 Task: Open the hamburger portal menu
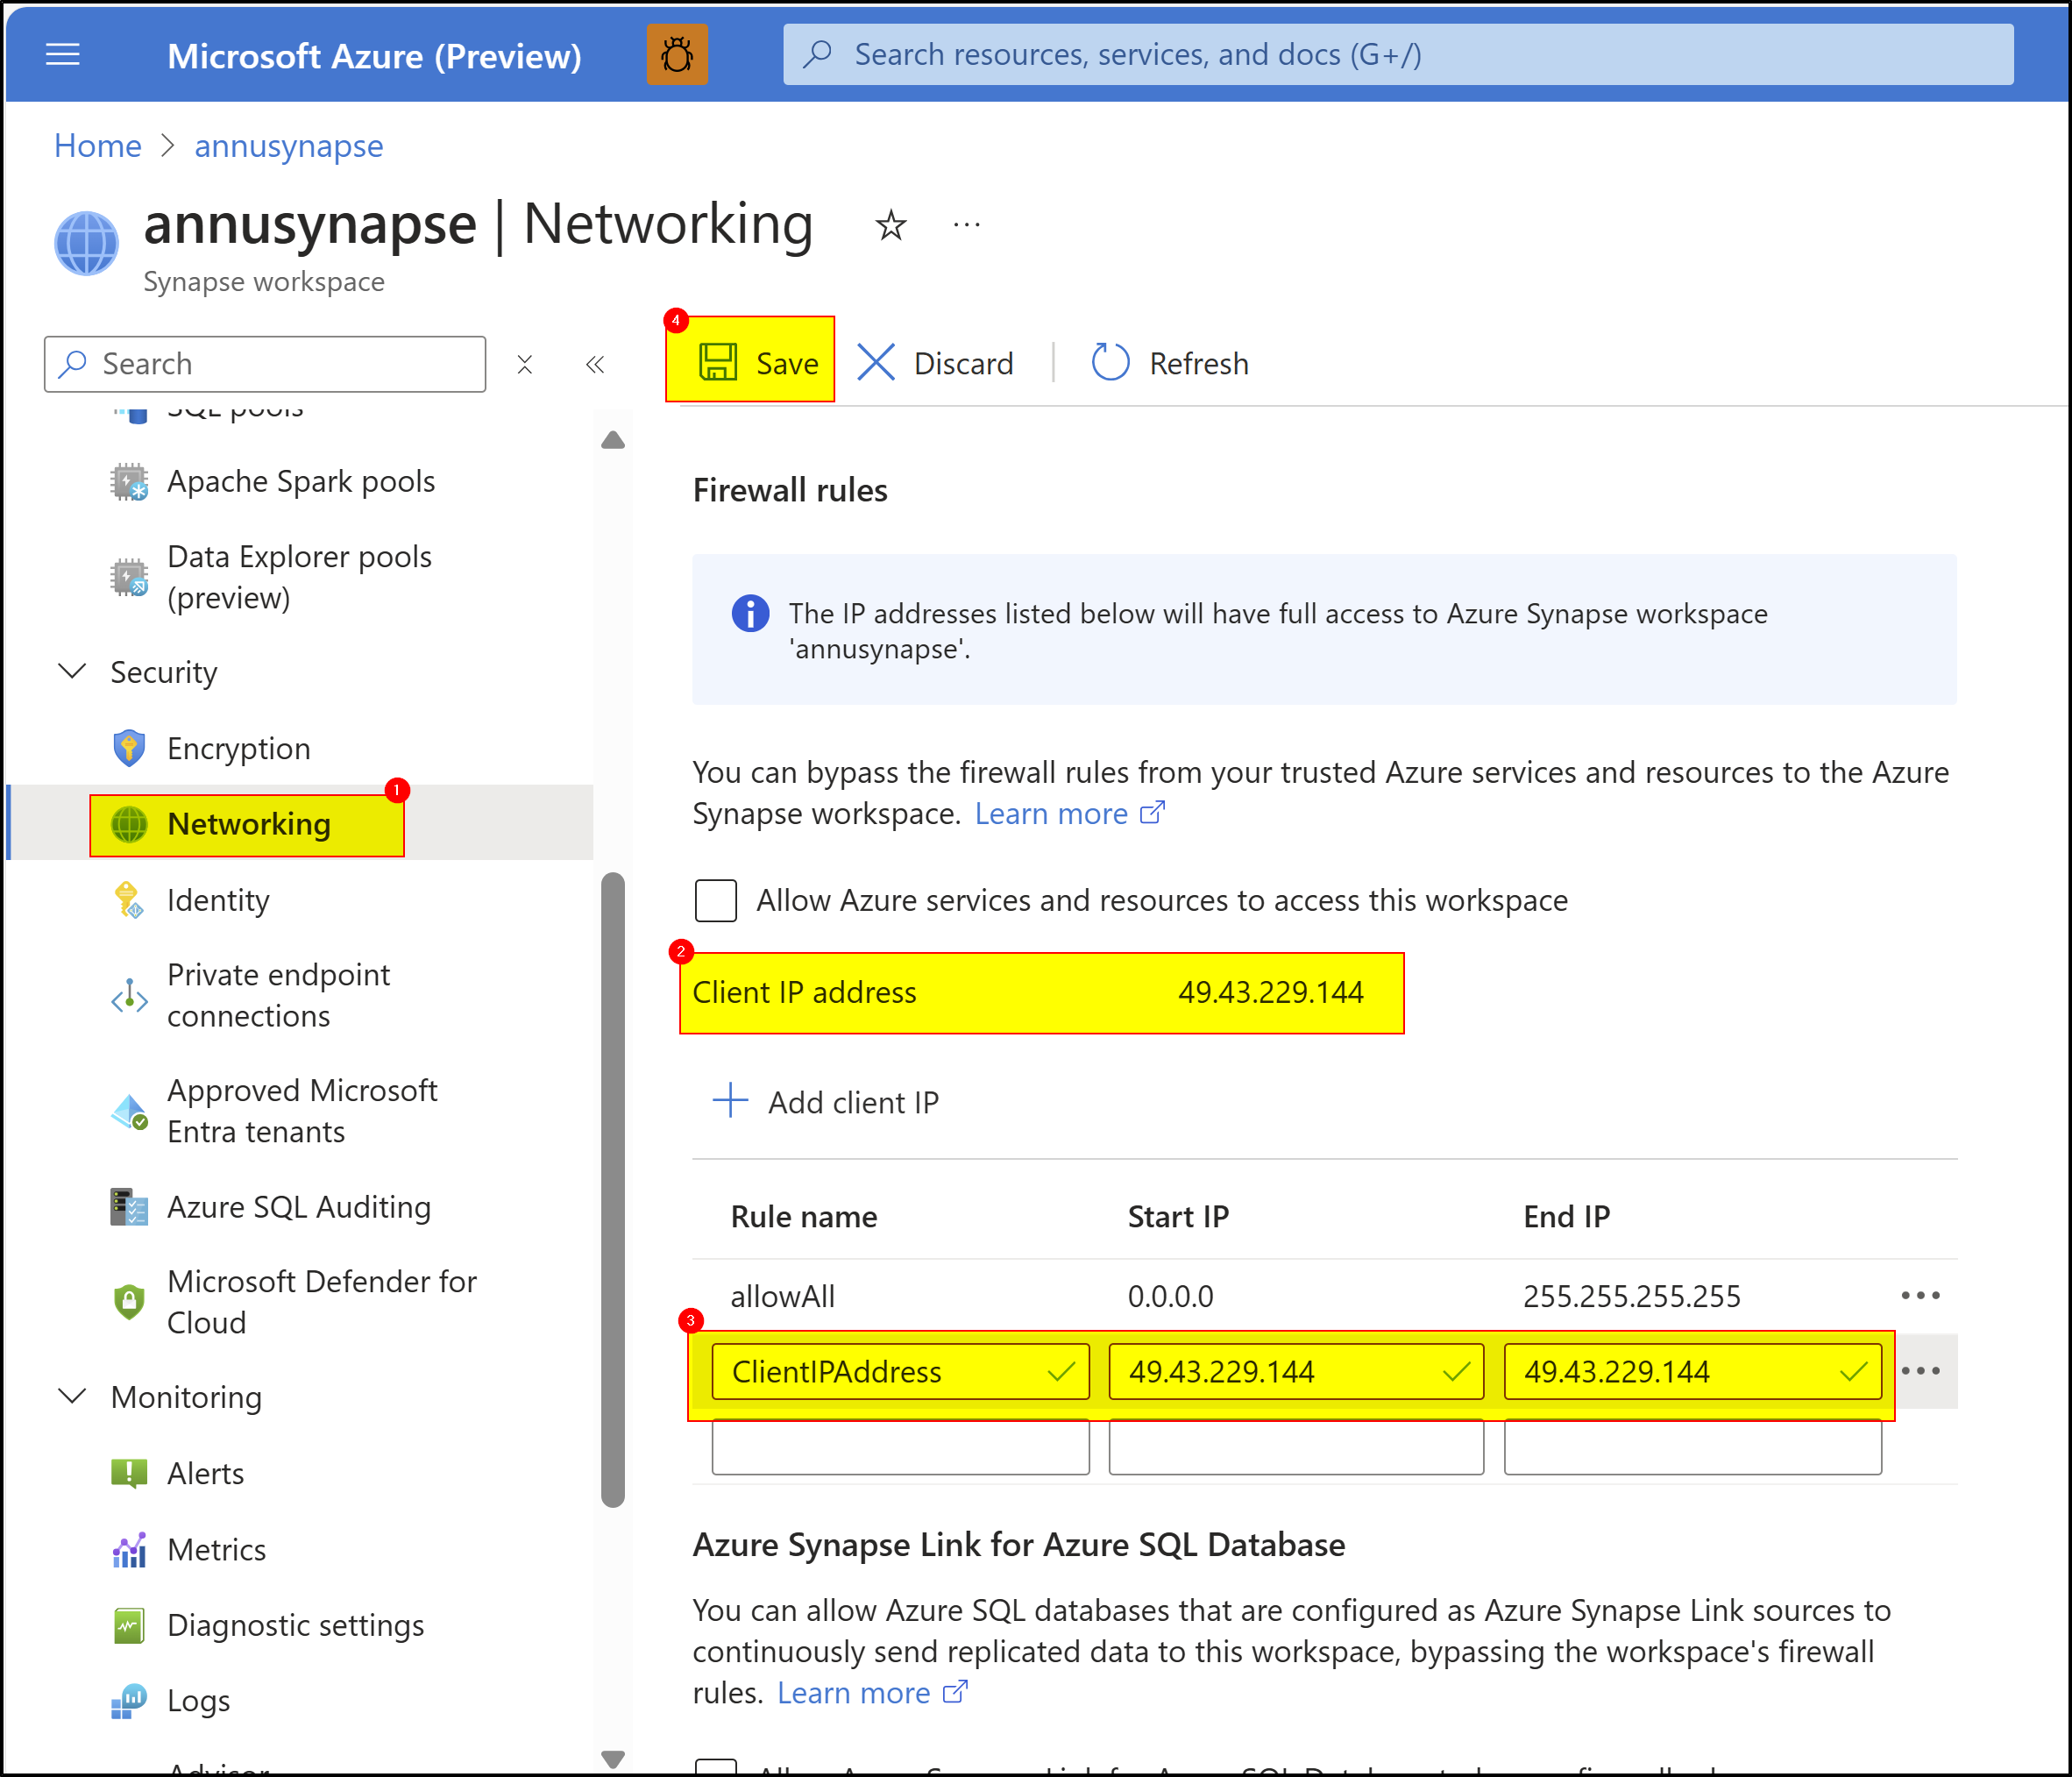click(x=63, y=55)
